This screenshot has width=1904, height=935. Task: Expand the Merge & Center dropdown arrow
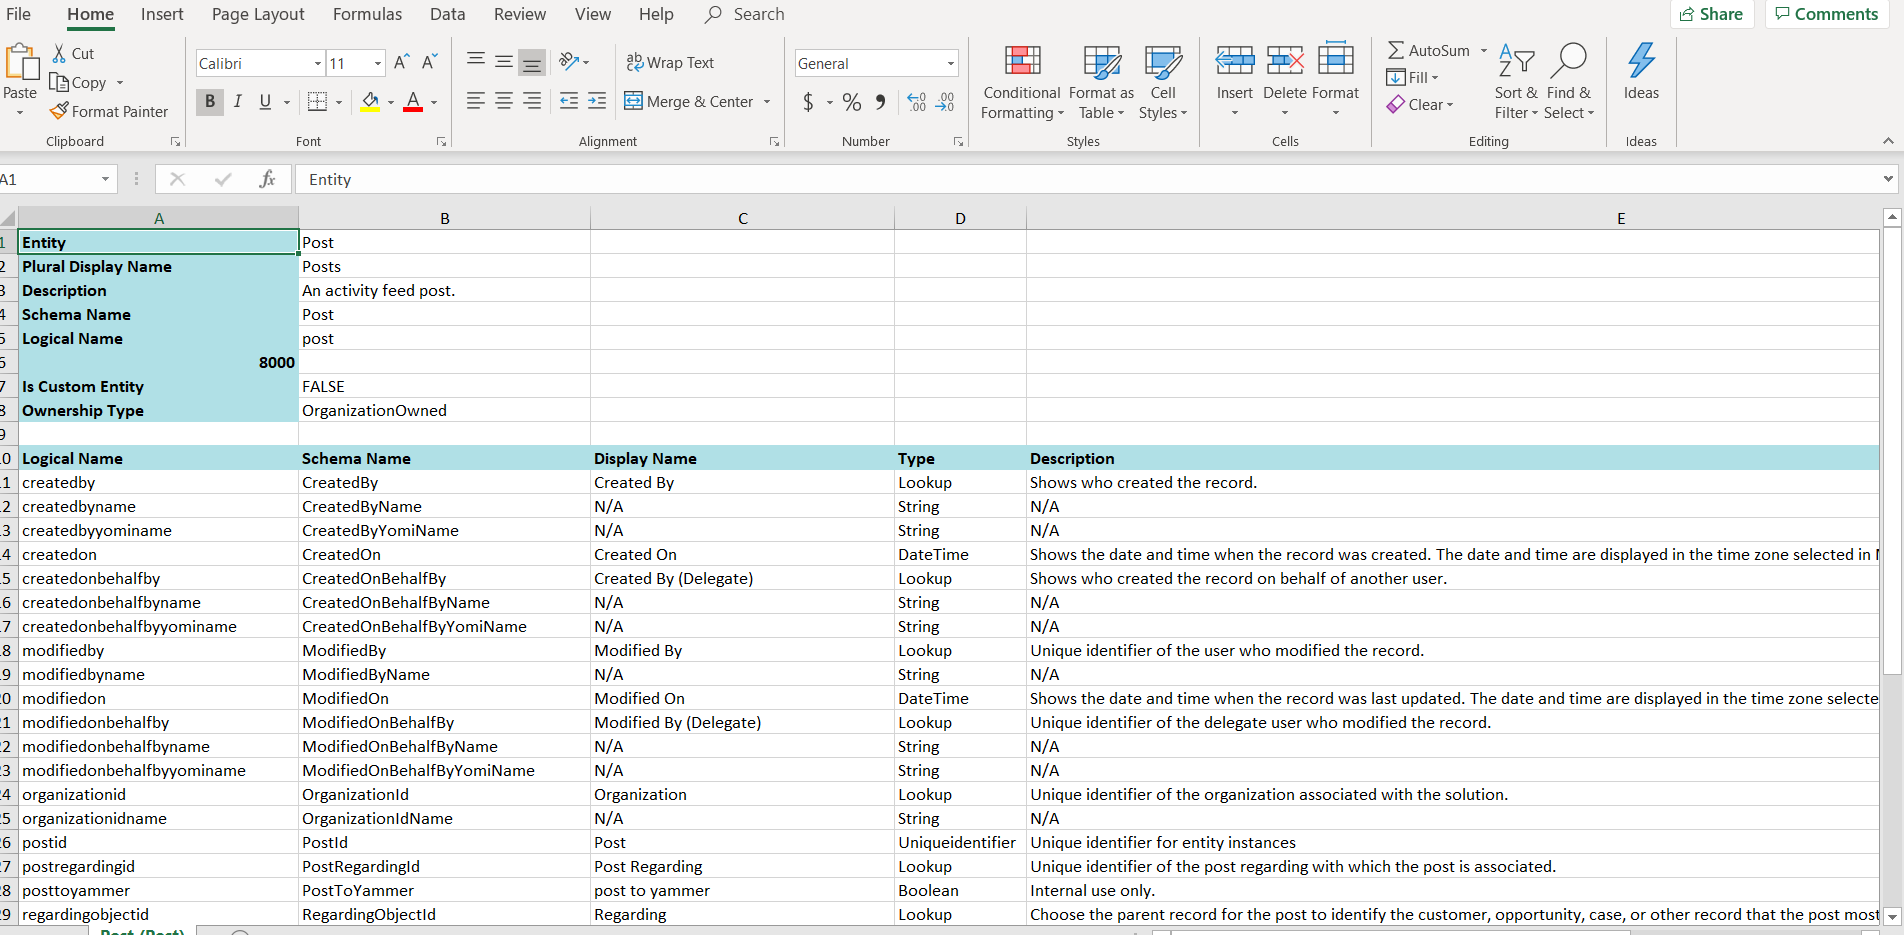tap(767, 102)
